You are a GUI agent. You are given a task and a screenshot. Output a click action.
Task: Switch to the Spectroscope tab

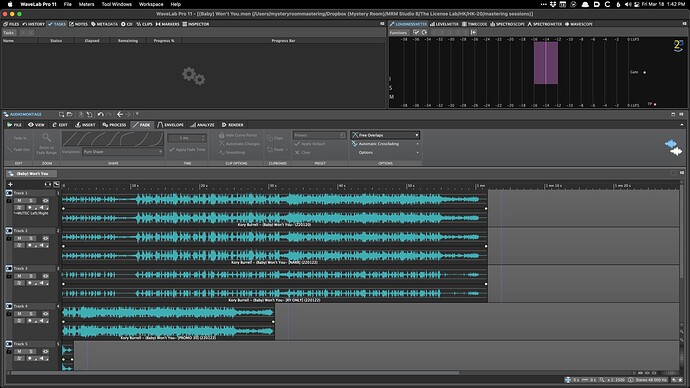[x=507, y=24]
